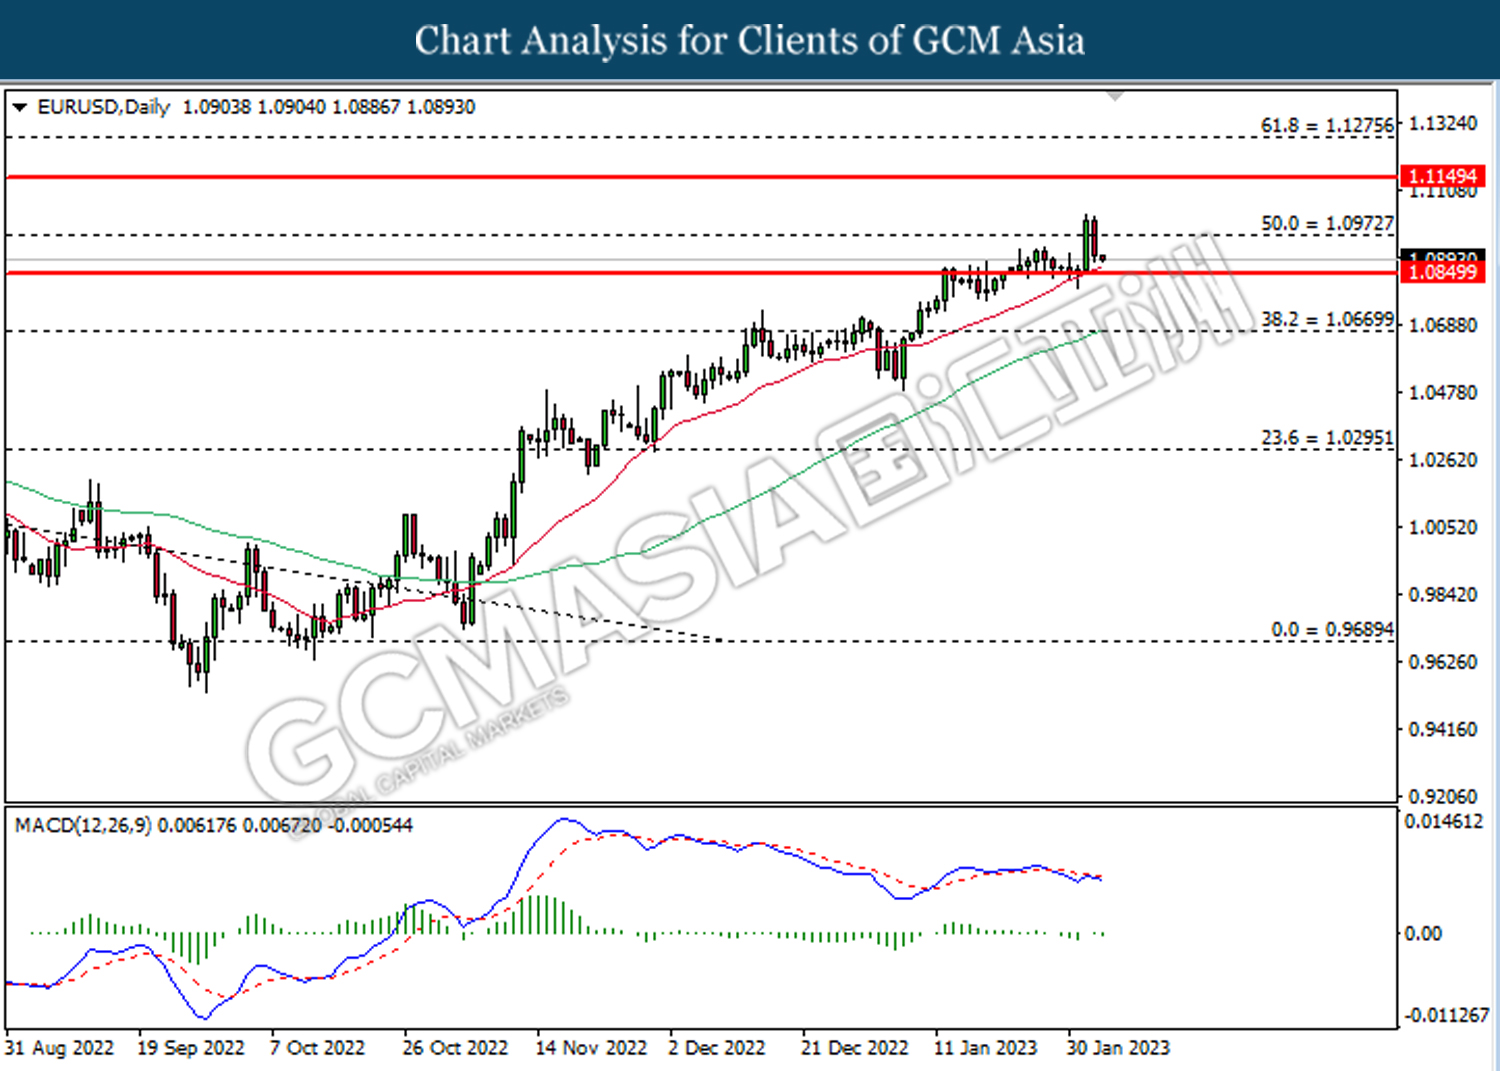Click the 14 Nov 2022 date label

click(x=591, y=1048)
